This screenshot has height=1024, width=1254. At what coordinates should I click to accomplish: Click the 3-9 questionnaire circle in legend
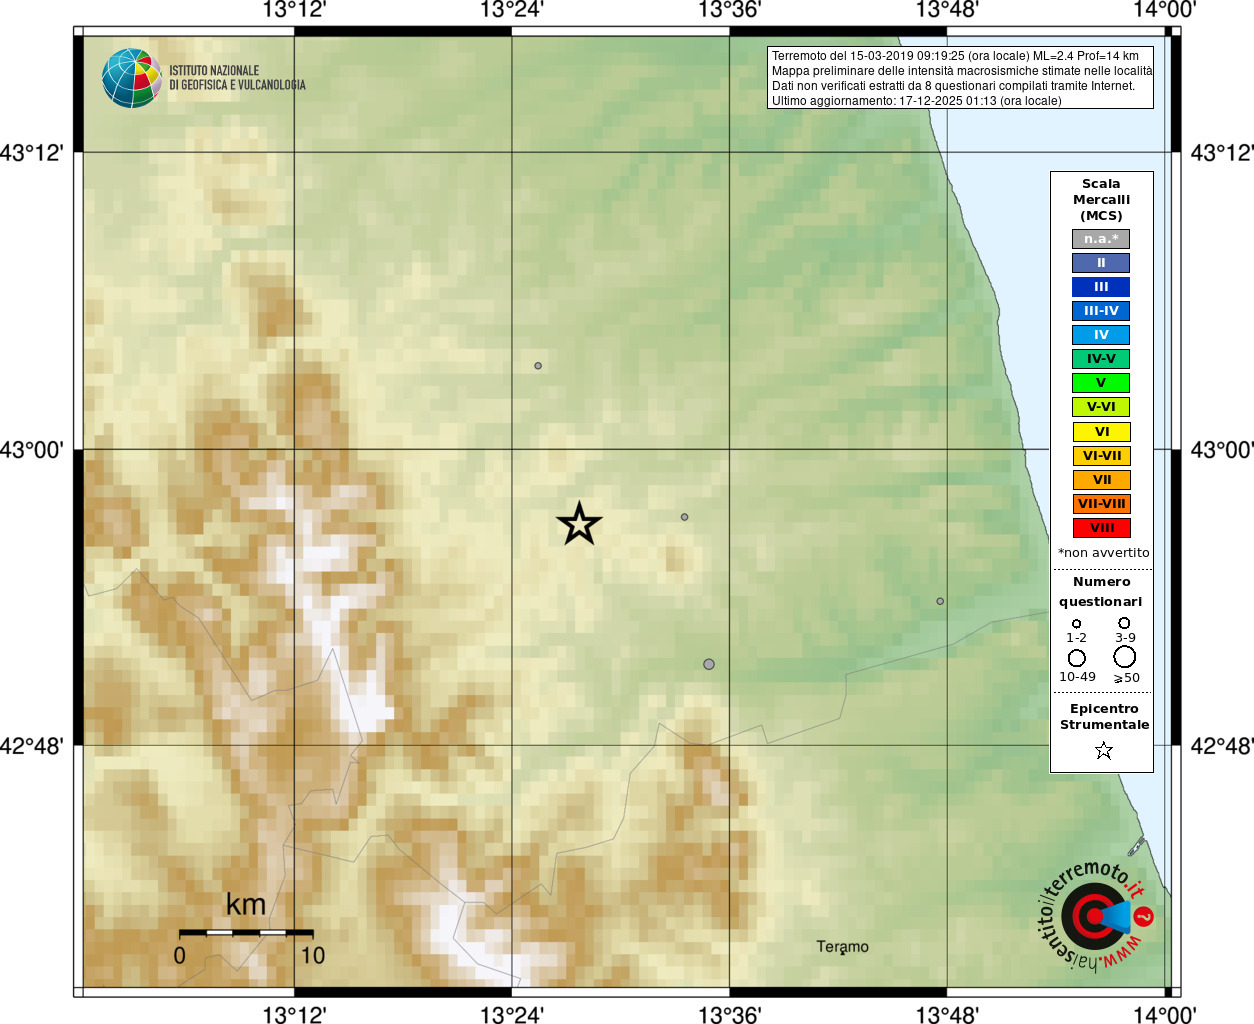coord(1124,623)
